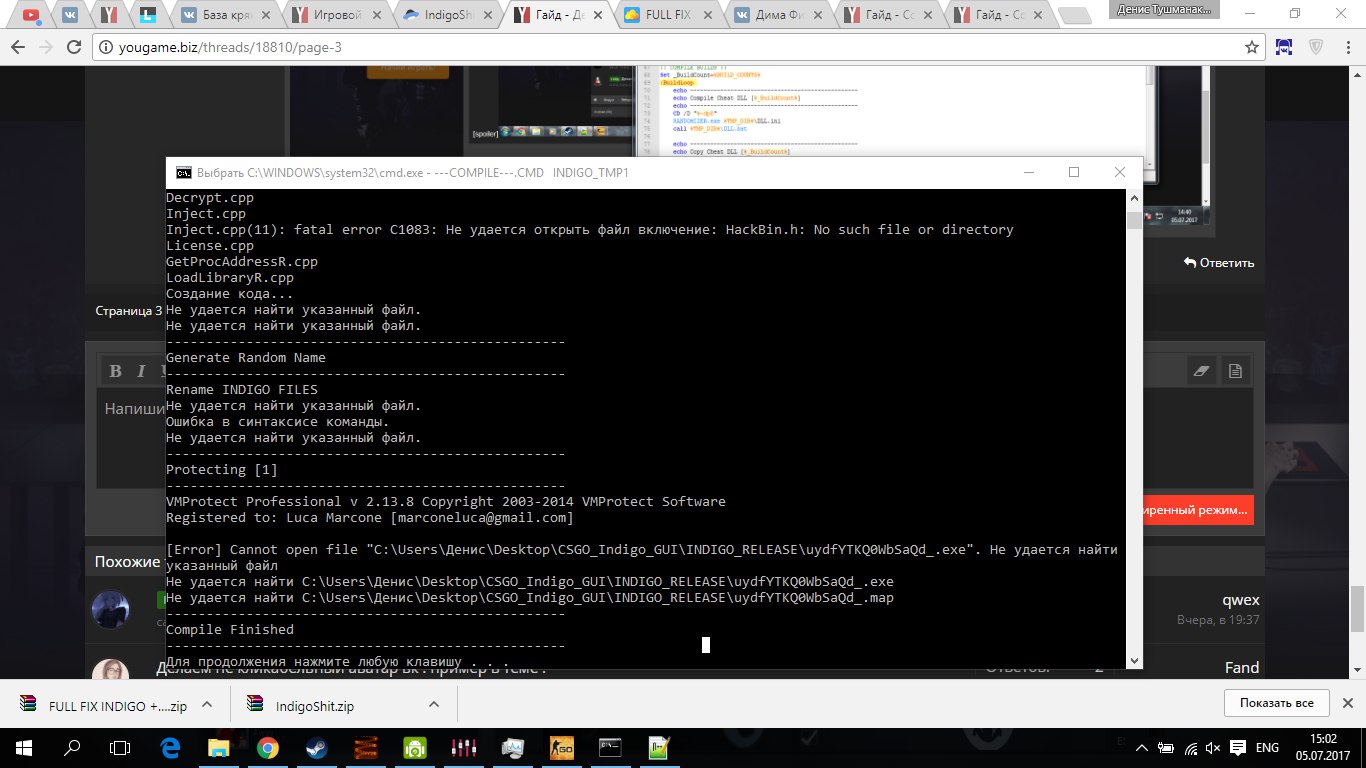Screen dimensions: 1366x768
Task: Bookmark this page with the star
Action: click(x=1251, y=47)
